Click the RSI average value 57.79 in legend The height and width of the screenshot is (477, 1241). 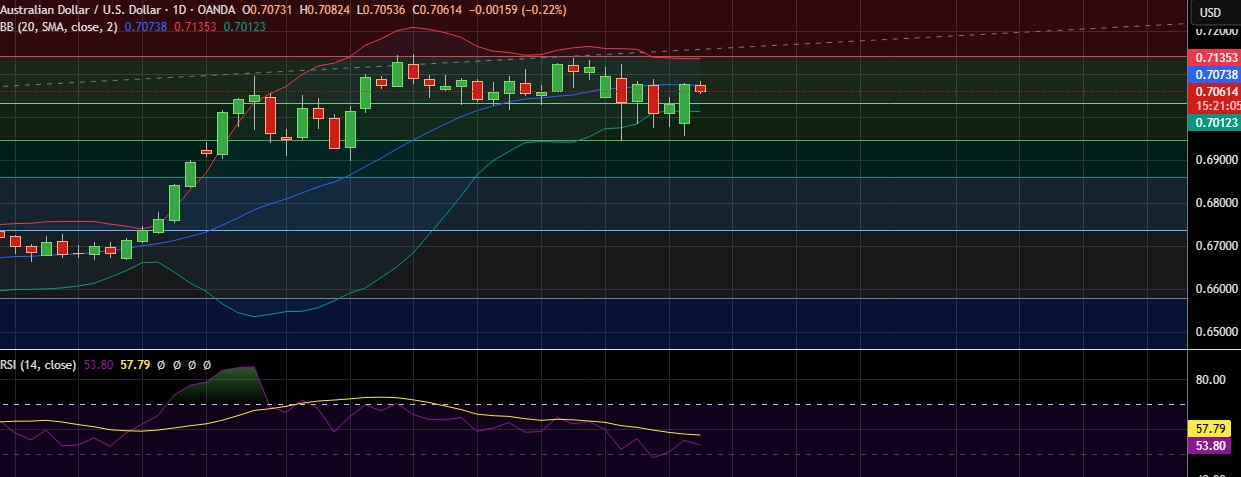[135, 365]
